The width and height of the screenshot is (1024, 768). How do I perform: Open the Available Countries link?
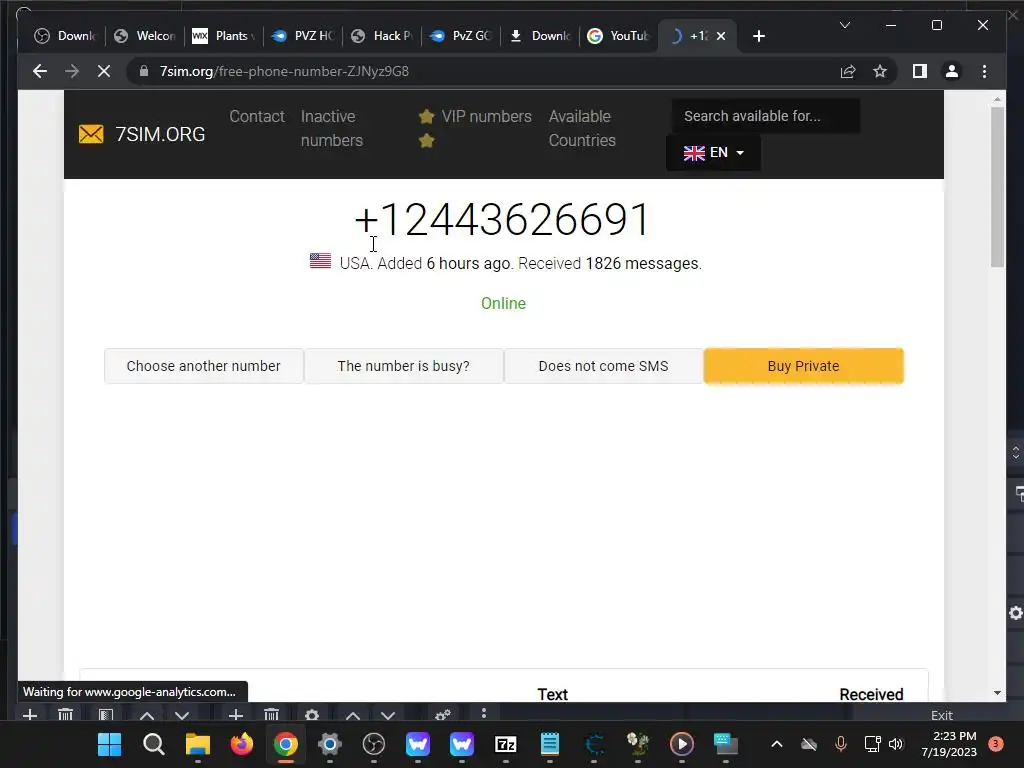(582, 128)
